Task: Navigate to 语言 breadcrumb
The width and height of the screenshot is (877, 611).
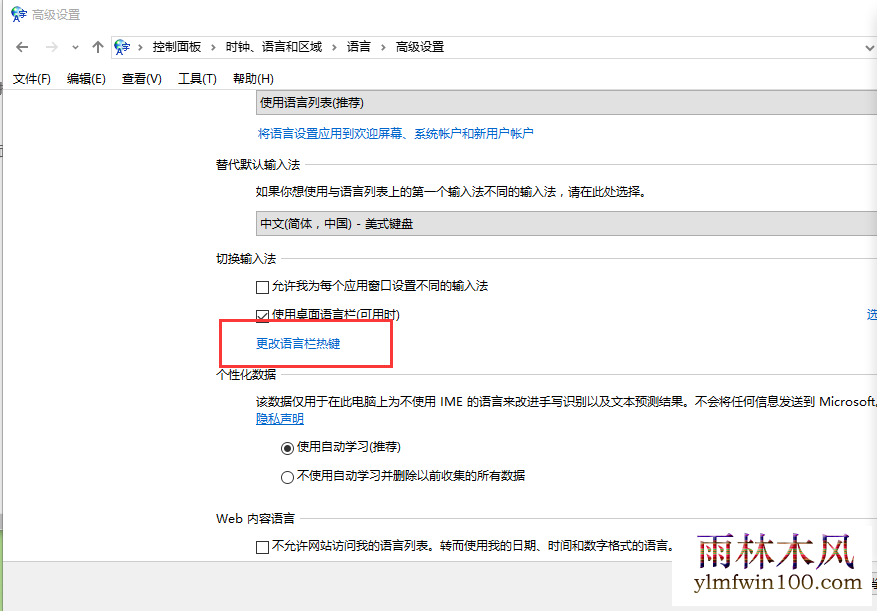Action: pos(359,47)
